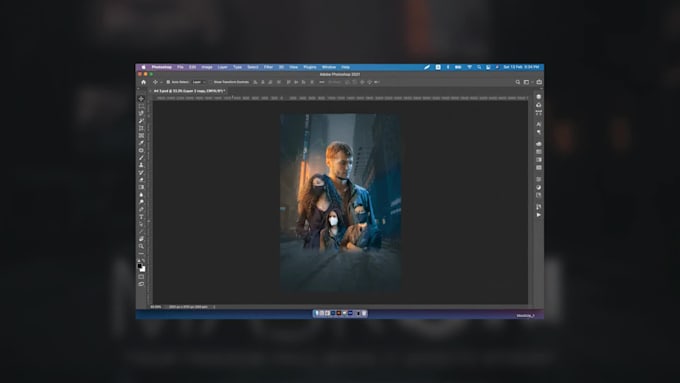This screenshot has width=680, height=383.
Task: Select the Blur tool
Action: coord(141,194)
